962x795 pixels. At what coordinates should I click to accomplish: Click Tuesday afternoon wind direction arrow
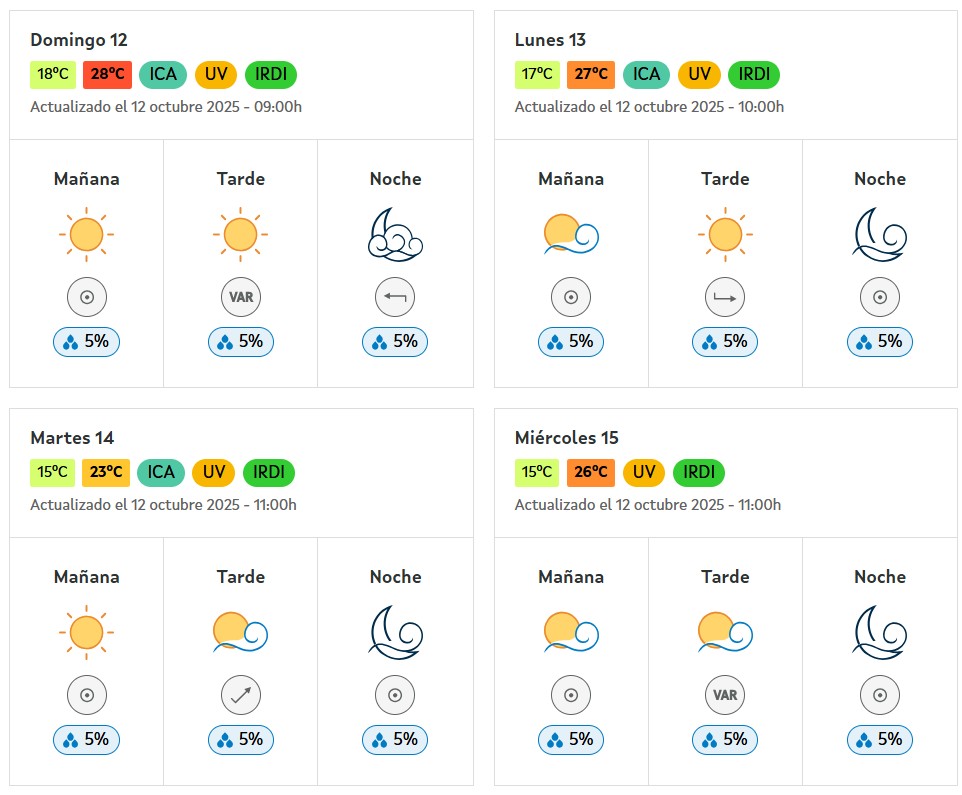pyautogui.click(x=240, y=695)
